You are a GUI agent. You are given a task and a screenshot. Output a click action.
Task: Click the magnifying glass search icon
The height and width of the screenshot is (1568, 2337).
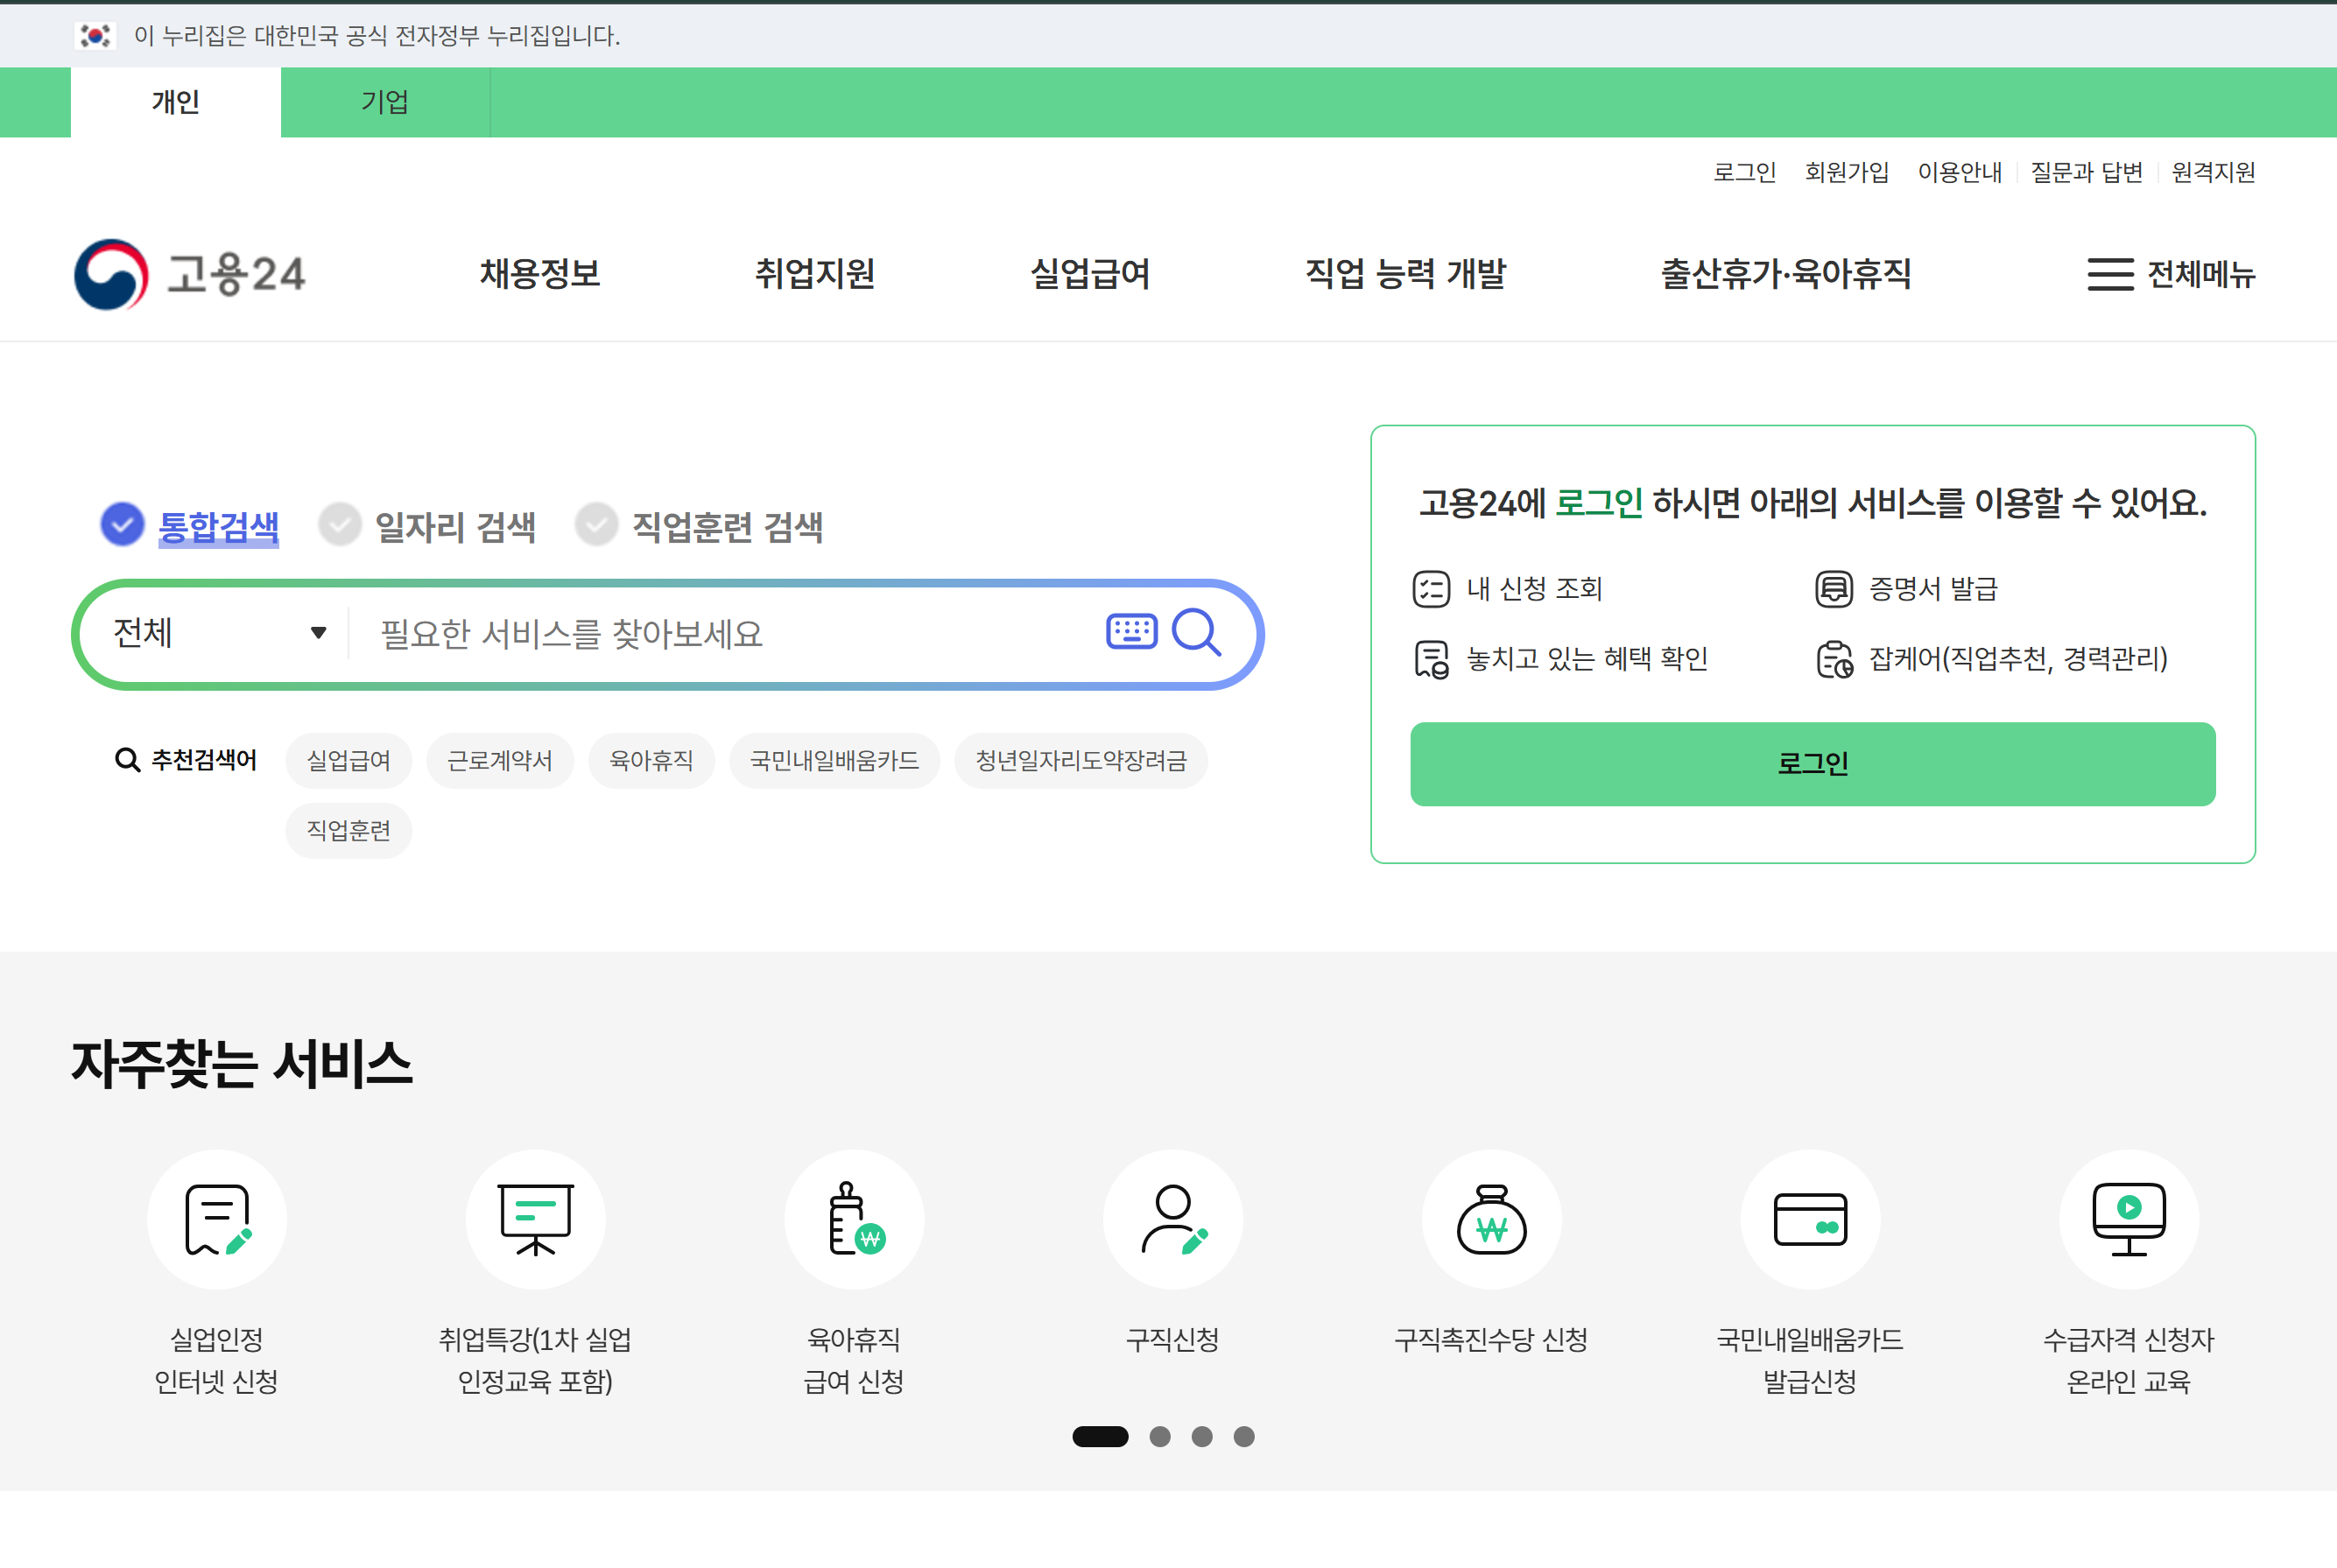[x=1197, y=632]
